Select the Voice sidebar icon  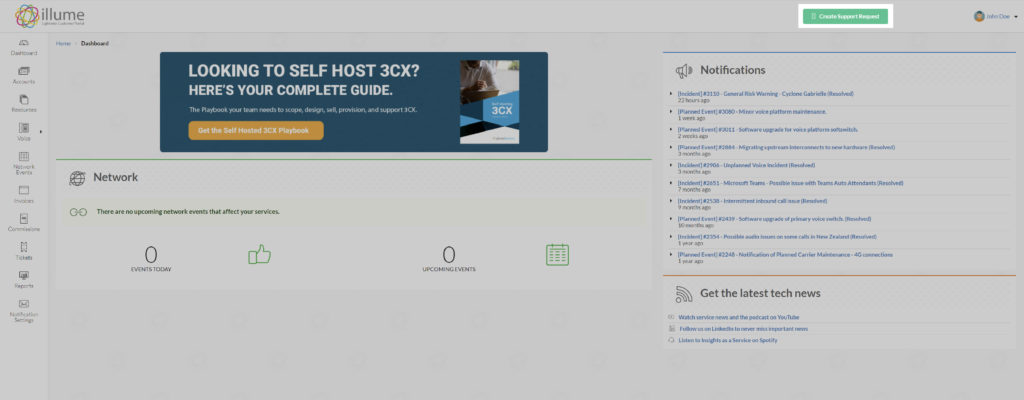[x=24, y=131]
